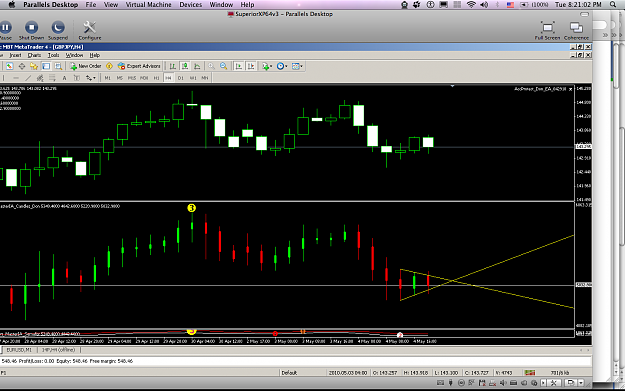Open the Help menu in MetaTrader

(x=94, y=55)
